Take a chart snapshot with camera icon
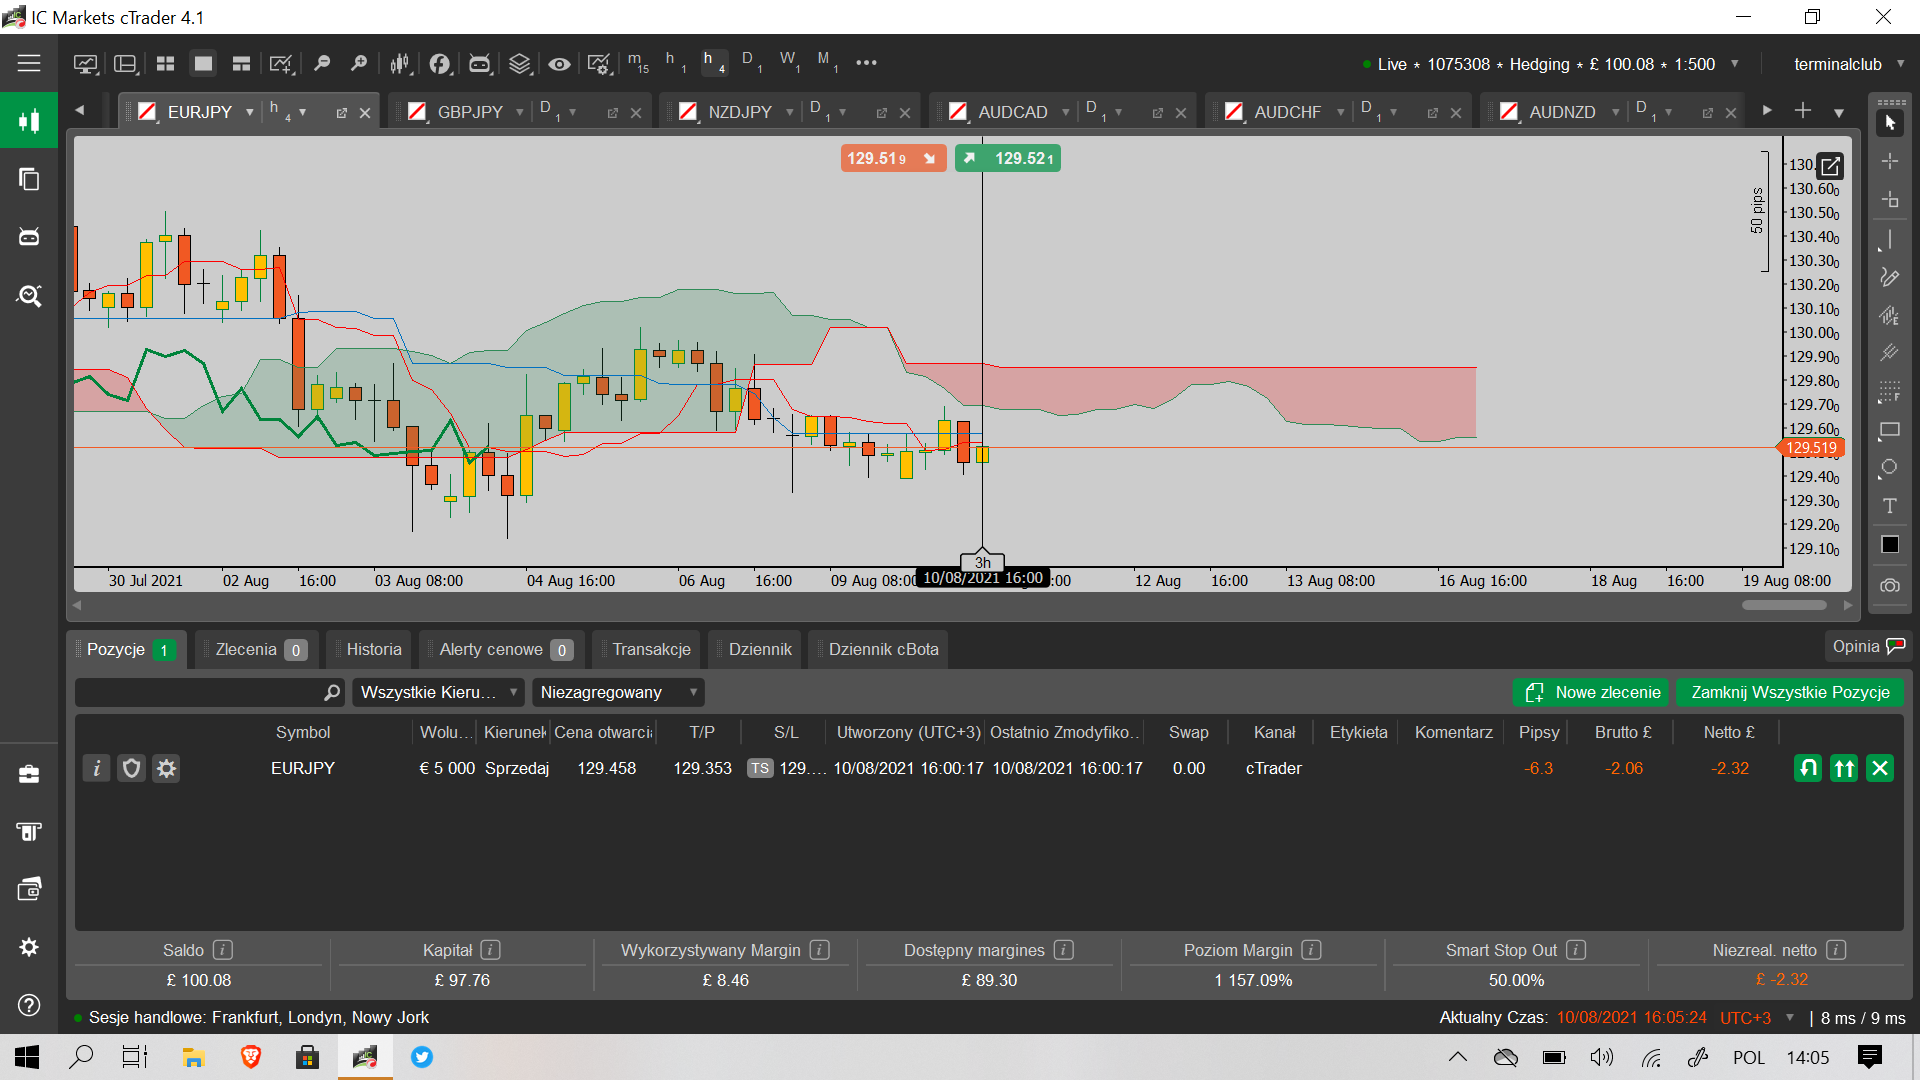The width and height of the screenshot is (1920, 1080). (x=1890, y=586)
